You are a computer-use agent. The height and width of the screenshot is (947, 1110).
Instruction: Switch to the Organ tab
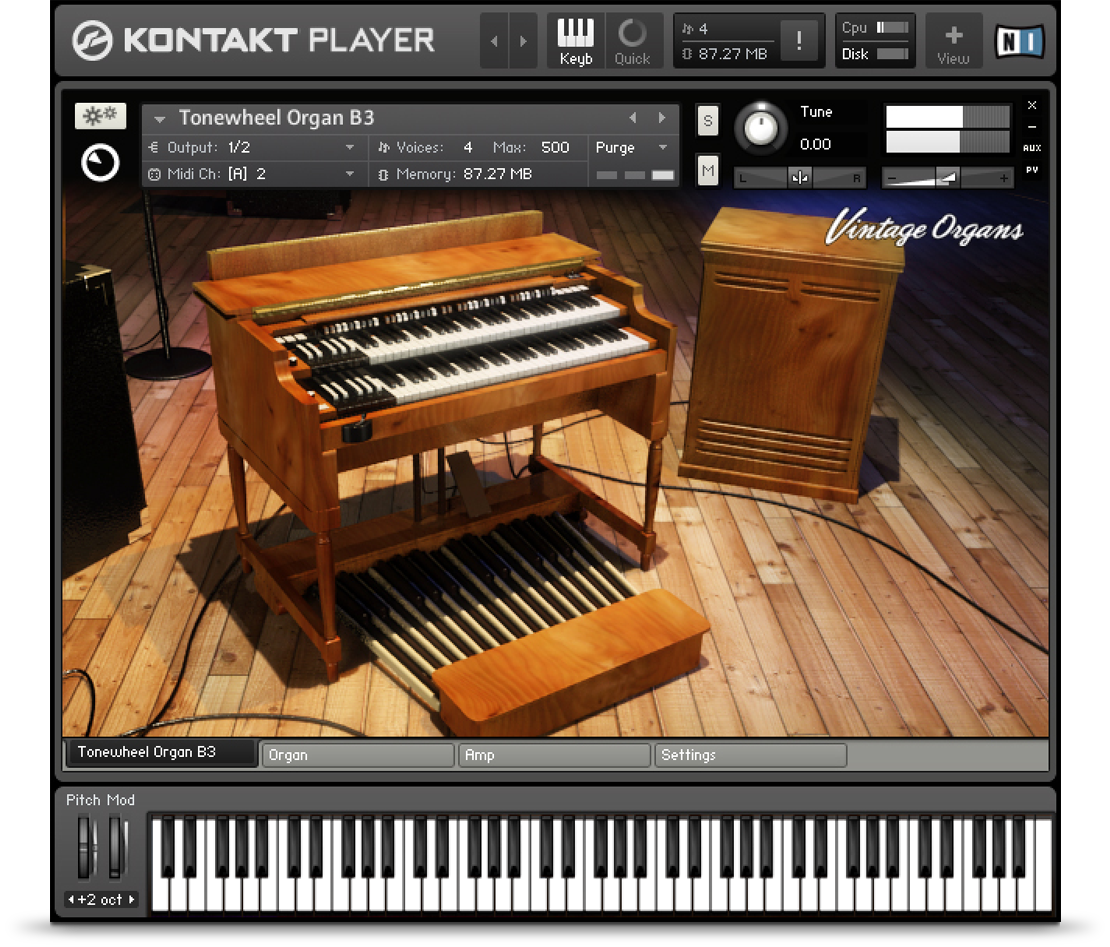click(x=357, y=755)
